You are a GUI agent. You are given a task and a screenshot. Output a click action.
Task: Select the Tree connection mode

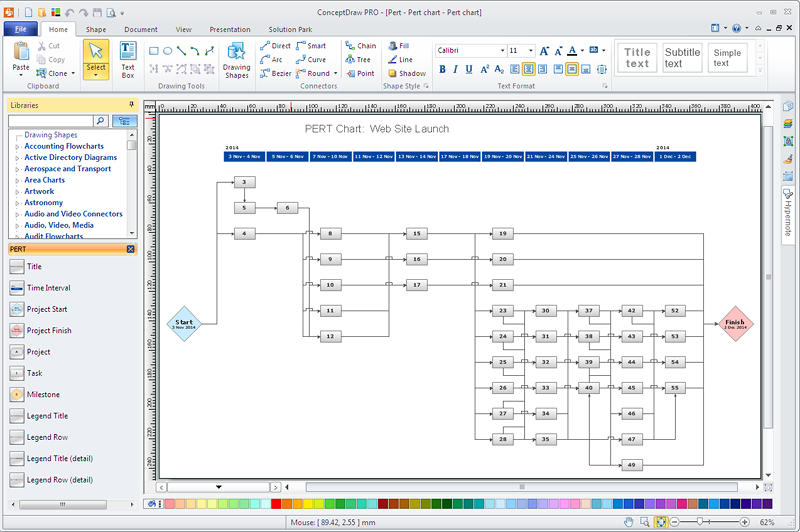click(x=358, y=60)
